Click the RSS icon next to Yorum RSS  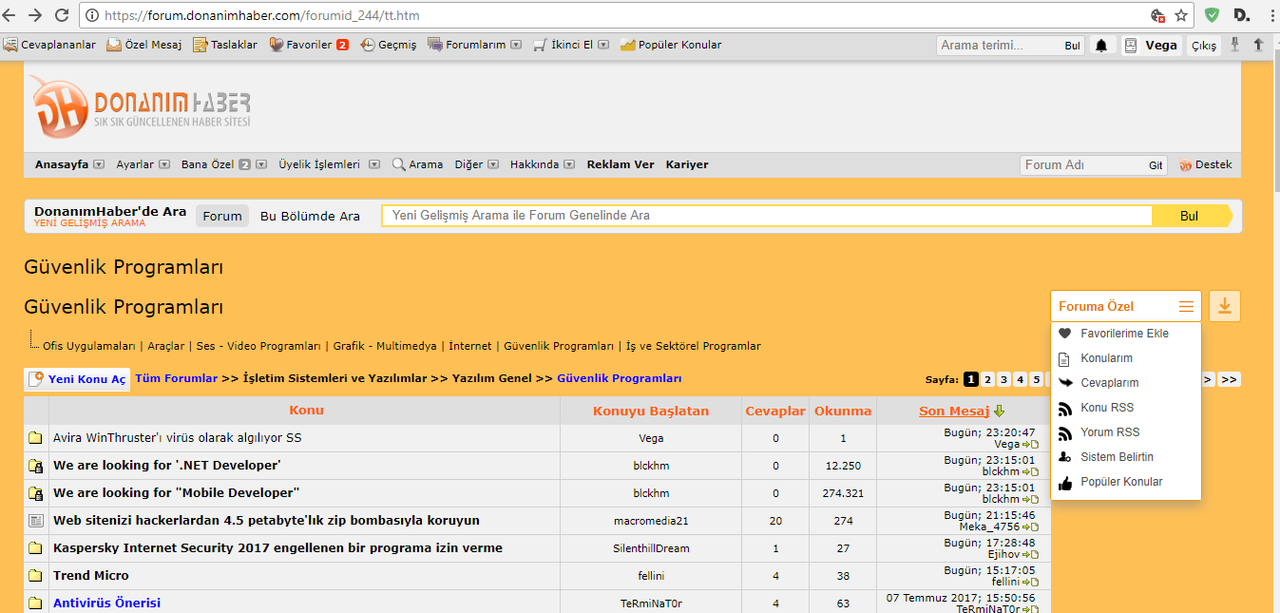(1065, 432)
